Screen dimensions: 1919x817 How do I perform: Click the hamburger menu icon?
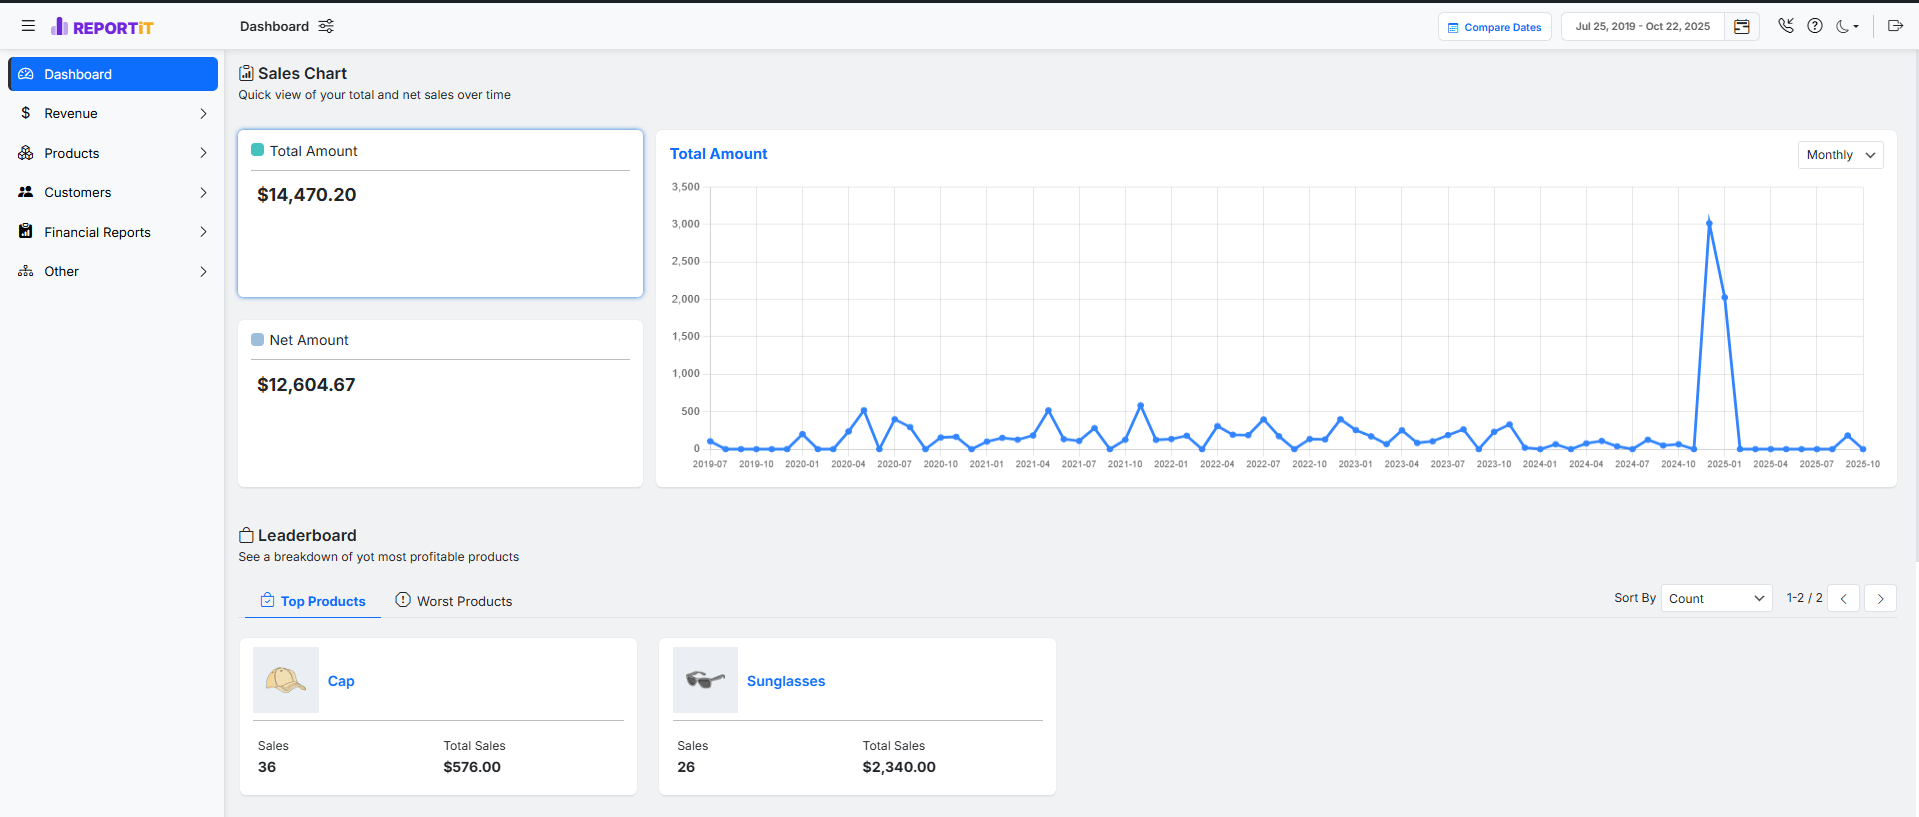28,26
